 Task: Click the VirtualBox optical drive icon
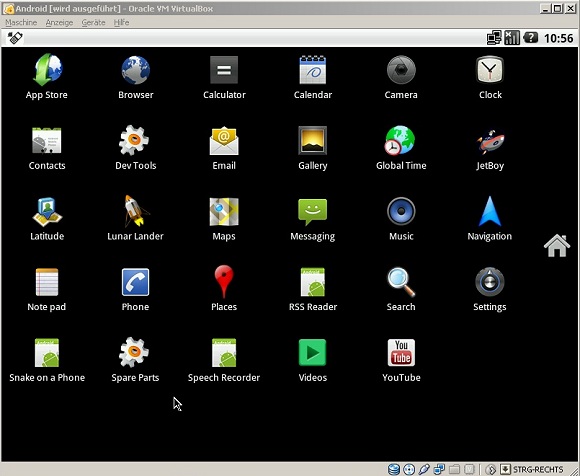point(409,469)
